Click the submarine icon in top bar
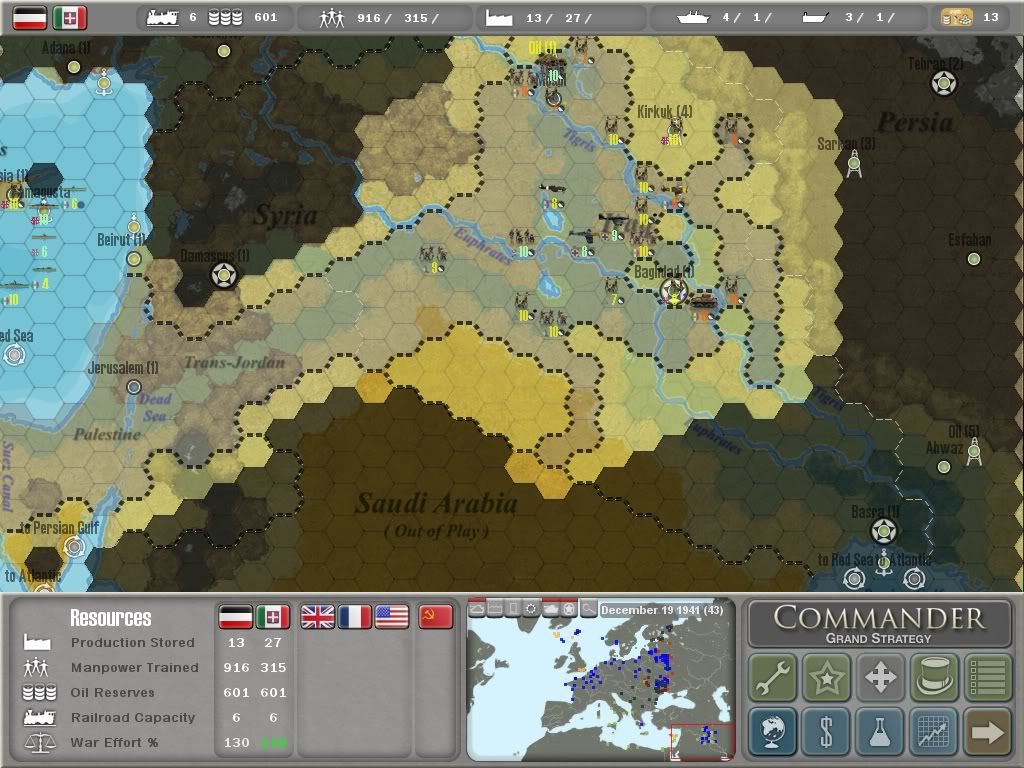Viewport: 1024px width, 768px height. [x=815, y=18]
